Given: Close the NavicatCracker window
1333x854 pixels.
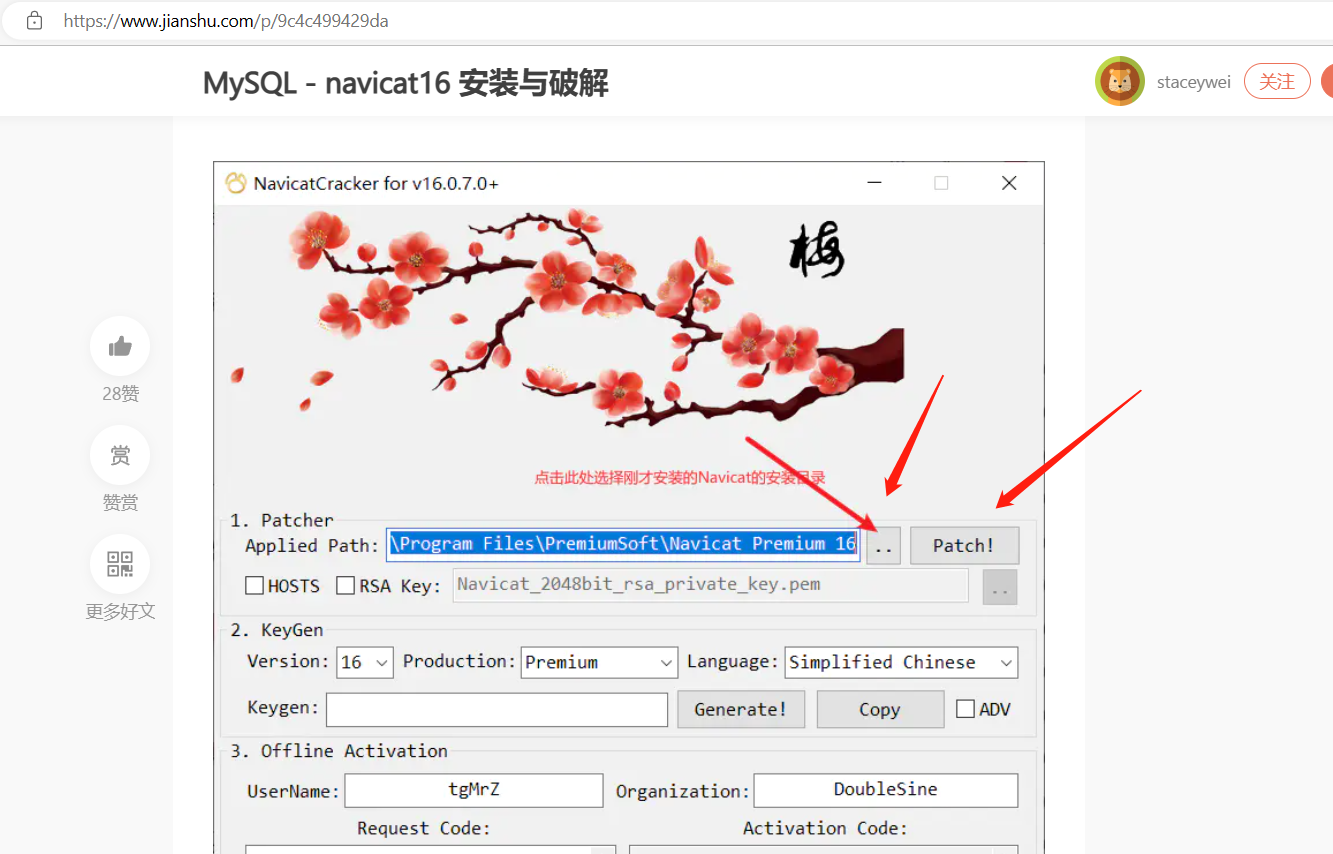Looking at the screenshot, I should (x=1009, y=183).
